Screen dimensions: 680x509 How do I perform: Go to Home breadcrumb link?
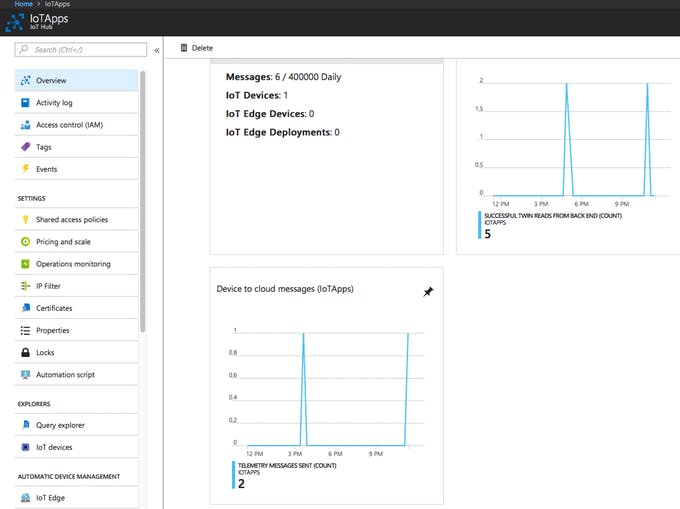pos(23,4)
